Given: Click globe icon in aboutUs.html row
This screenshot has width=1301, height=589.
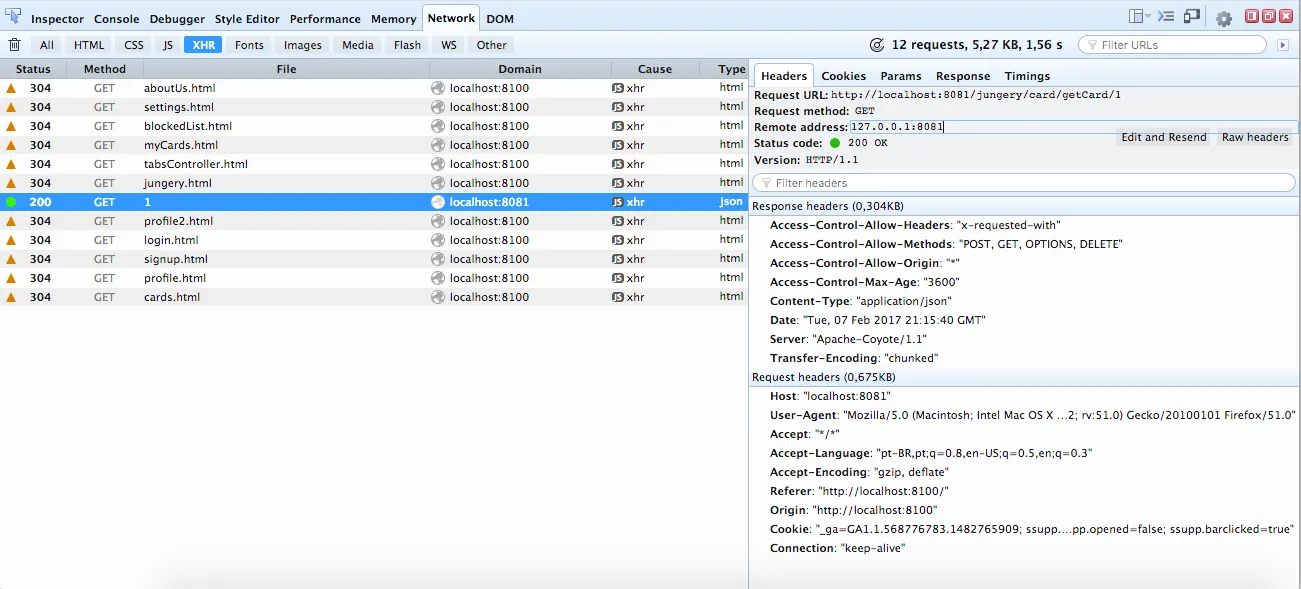Looking at the screenshot, I should click(x=438, y=88).
